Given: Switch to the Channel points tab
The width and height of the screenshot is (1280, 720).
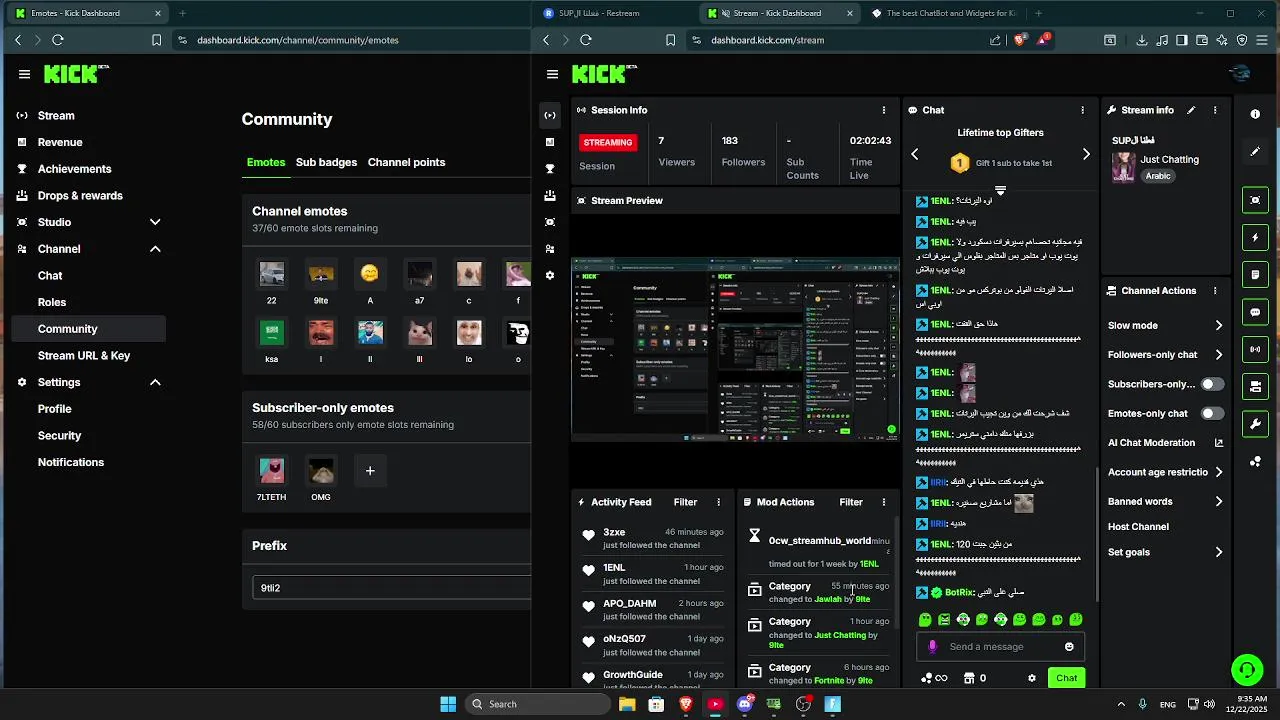Looking at the screenshot, I should [x=406, y=162].
